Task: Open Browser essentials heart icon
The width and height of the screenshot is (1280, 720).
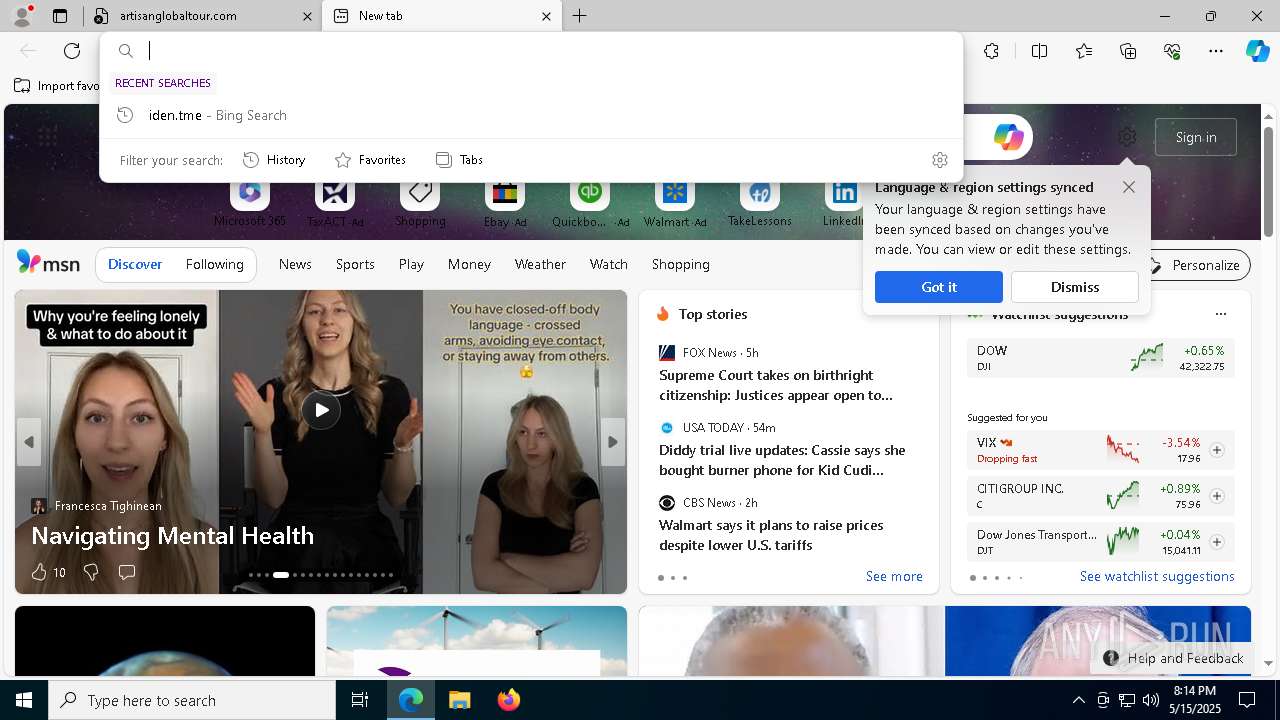Action: coord(1172,51)
